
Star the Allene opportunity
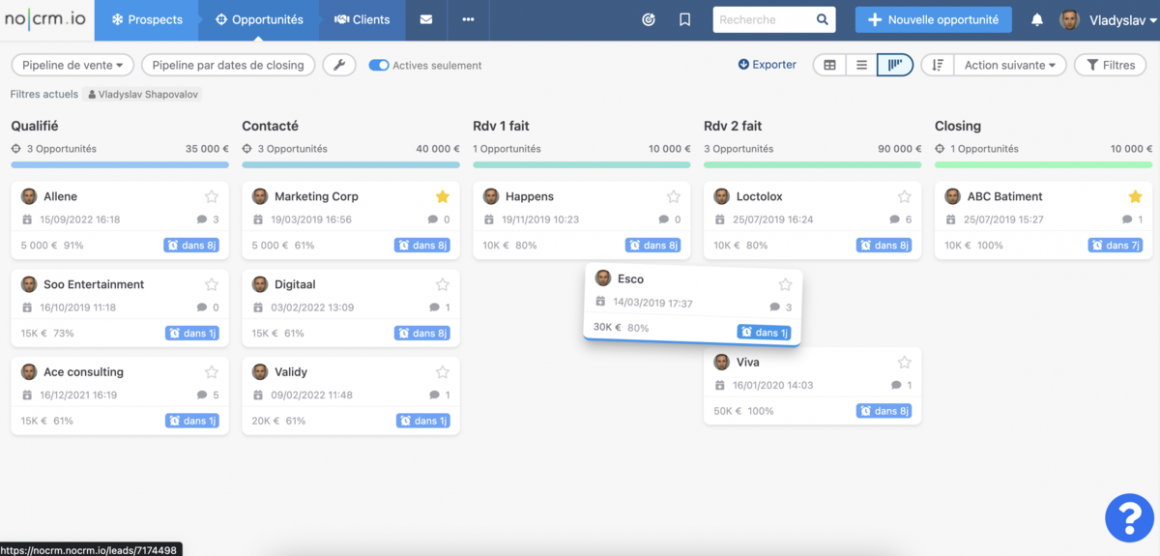point(211,197)
